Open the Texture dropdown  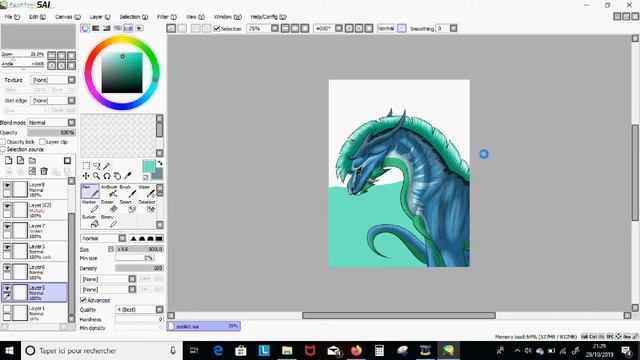[53, 80]
